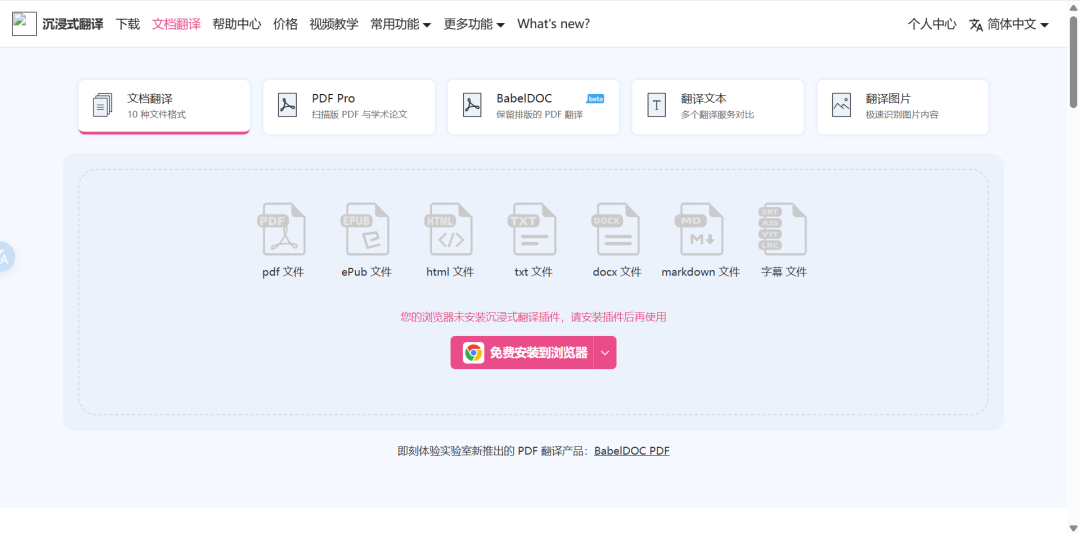1080x534 pixels.
Task: Open the 更多功能 dropdown menu
Action: [474, 24]
